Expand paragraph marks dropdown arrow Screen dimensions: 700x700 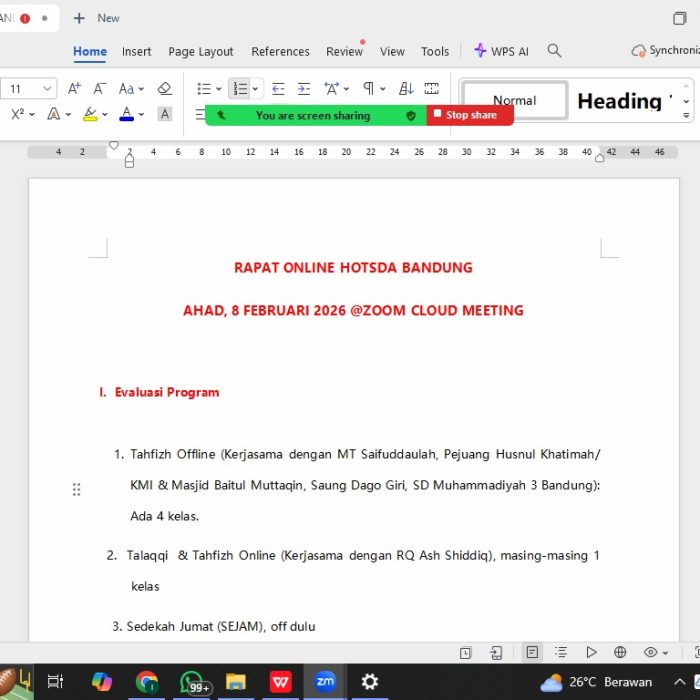coord(383,89)
